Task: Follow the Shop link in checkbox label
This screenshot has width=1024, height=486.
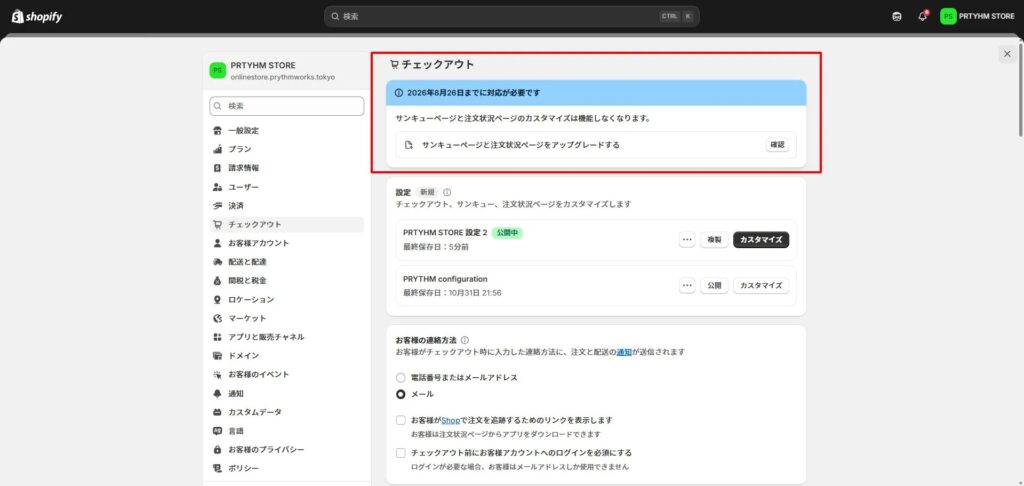Action: (x=451, y=420)
